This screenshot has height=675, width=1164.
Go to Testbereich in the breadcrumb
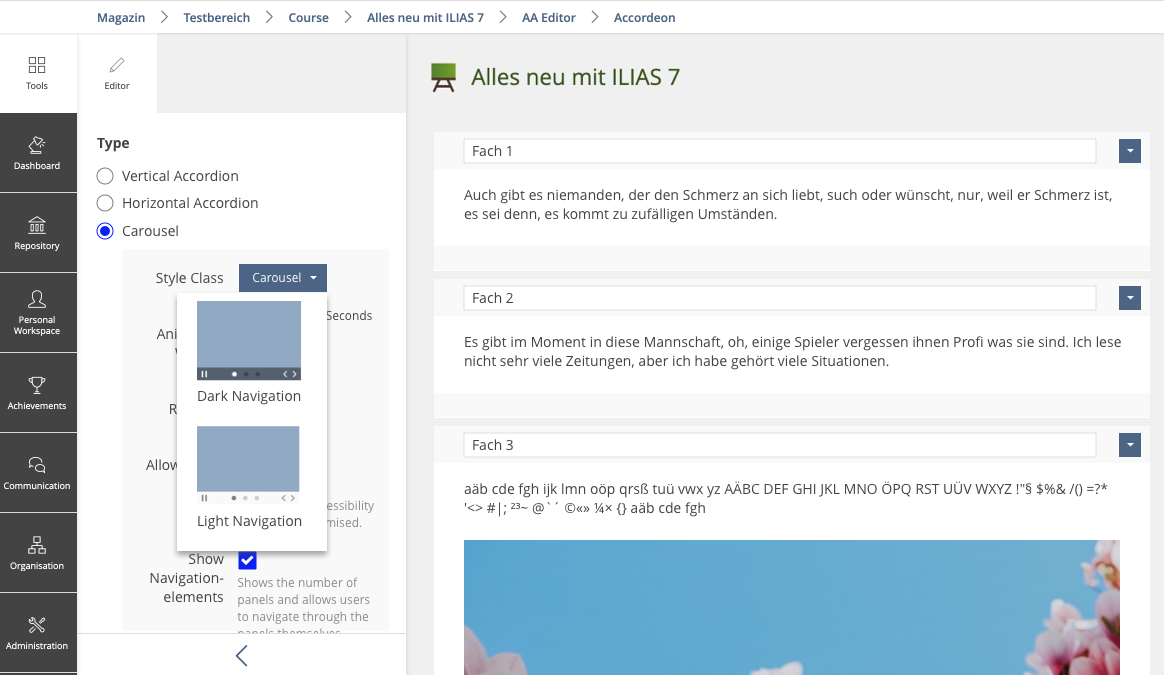coord(217,17)
